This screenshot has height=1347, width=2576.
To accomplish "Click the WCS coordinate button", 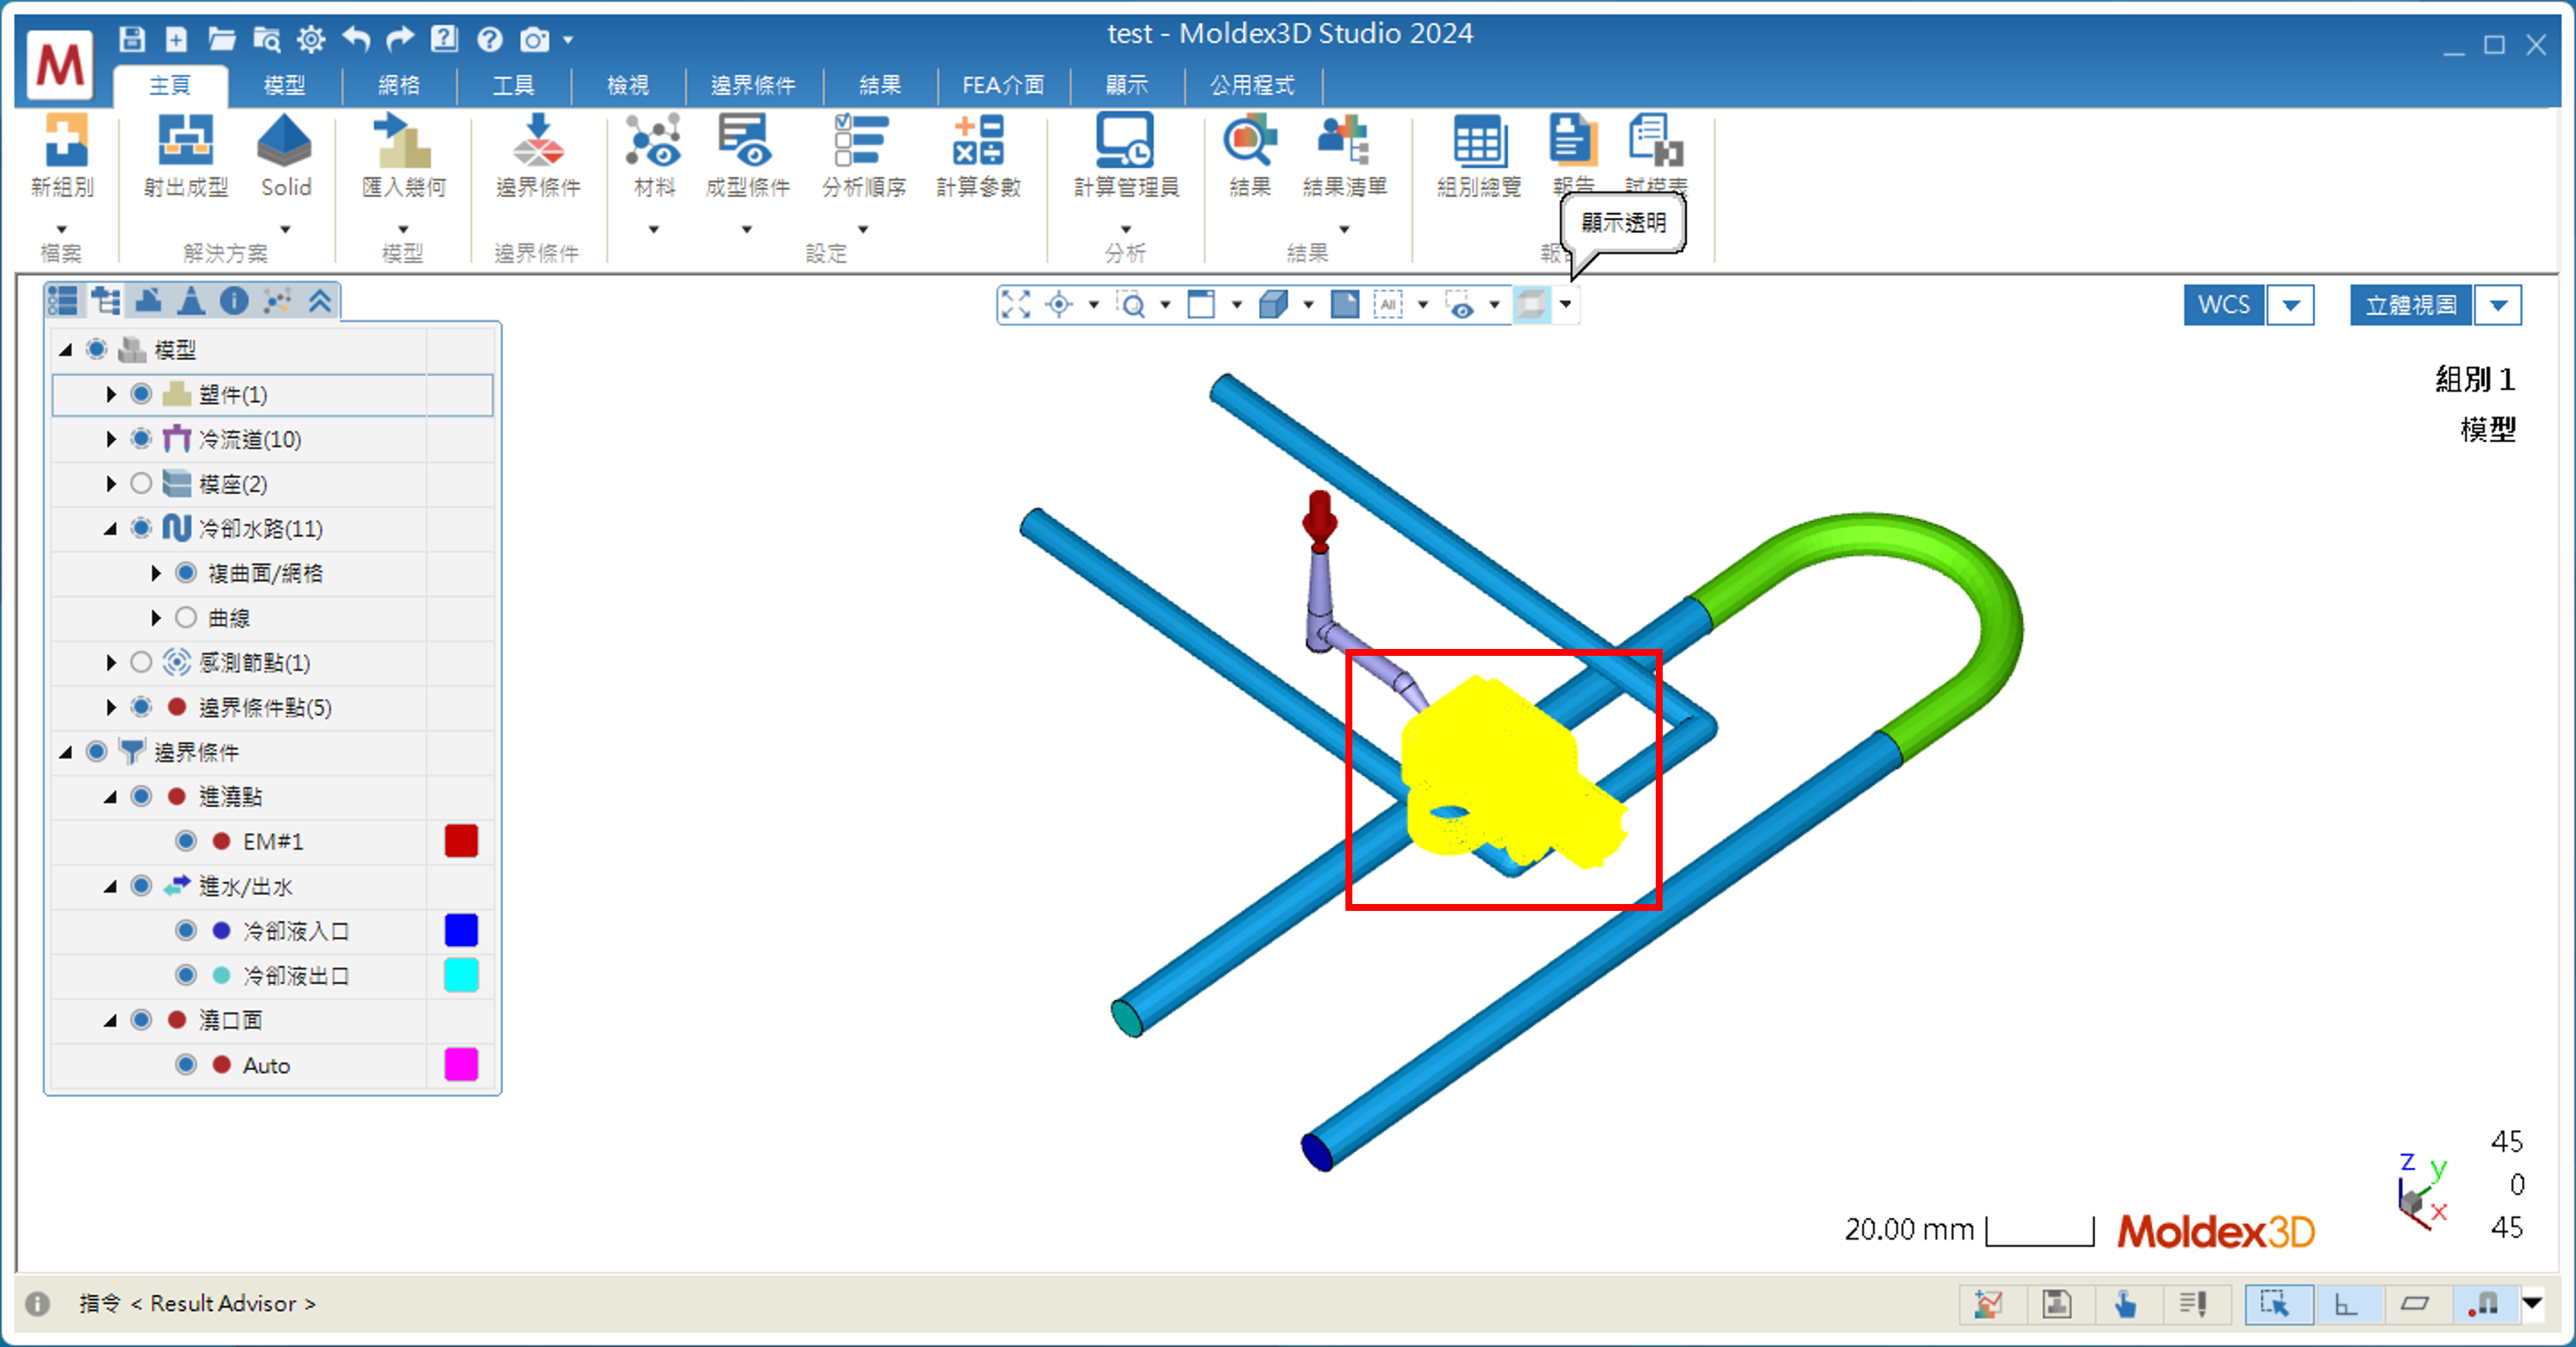I will point(2224,305).
